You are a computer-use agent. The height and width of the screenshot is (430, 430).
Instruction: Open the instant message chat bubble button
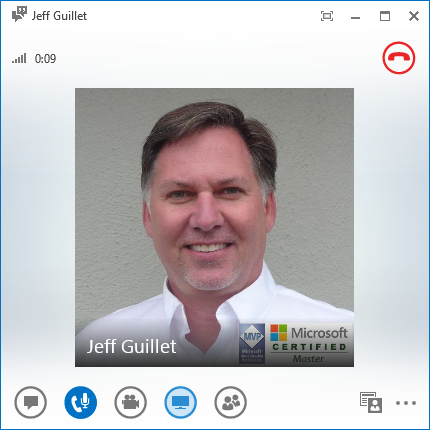pos(31,402)
